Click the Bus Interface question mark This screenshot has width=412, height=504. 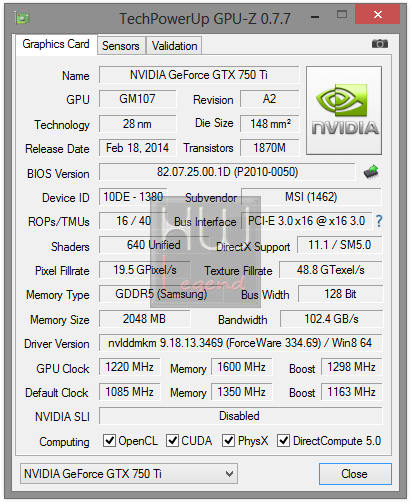coord(379,221)
